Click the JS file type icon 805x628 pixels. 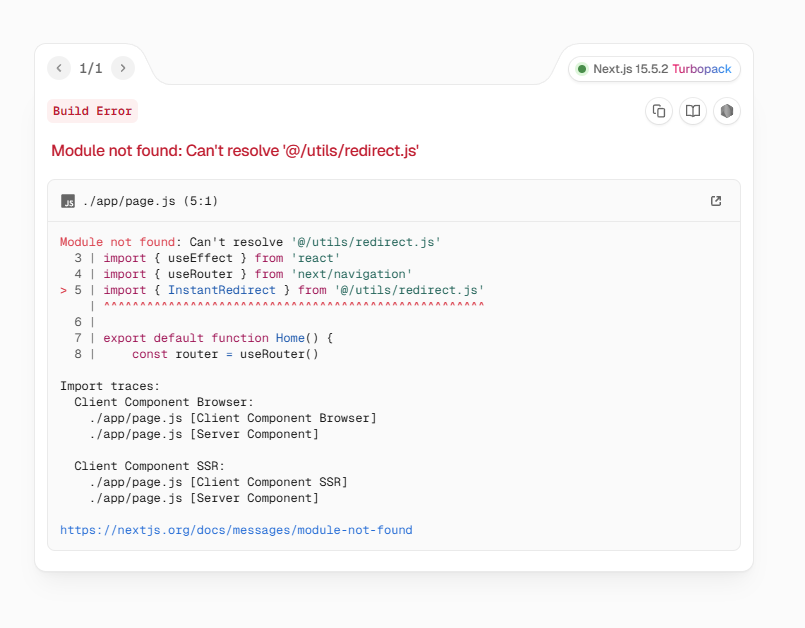68,201
